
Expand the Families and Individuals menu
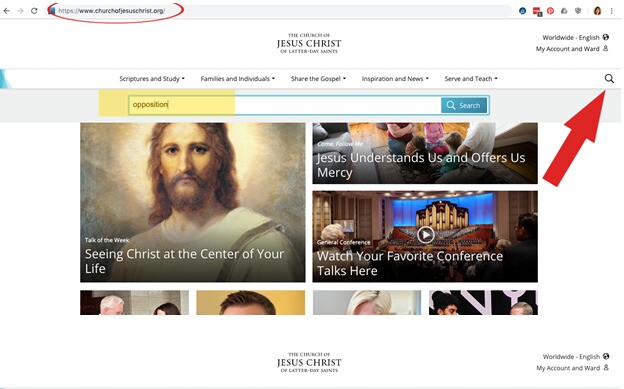coord(238,79)
